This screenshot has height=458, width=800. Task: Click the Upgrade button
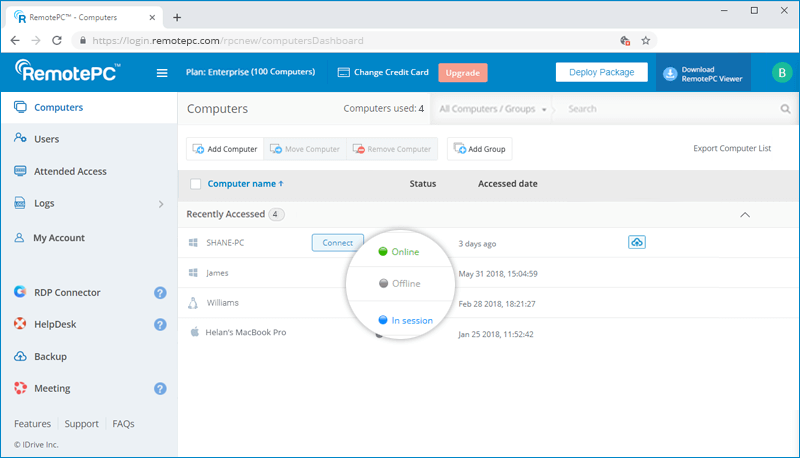pyautogui.click(x=463, y=73)
